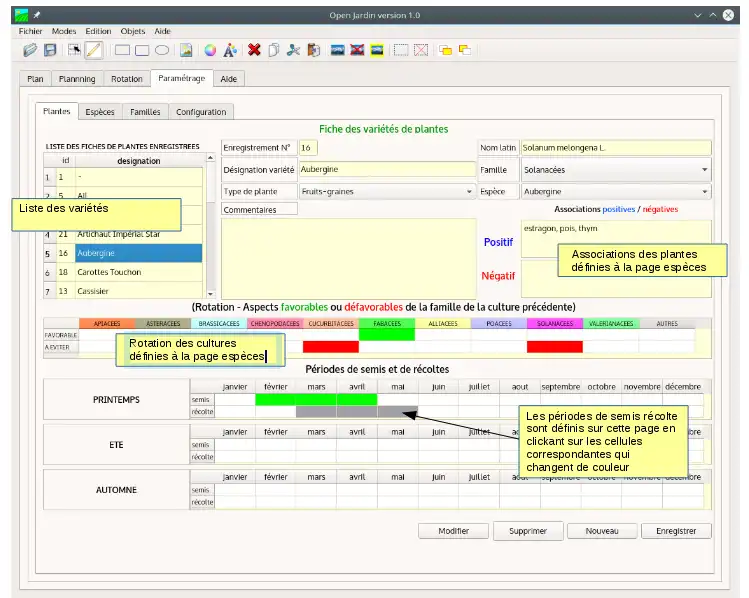This screenshot has width=749, height=598.
Task: Switch to the Rotation tab
Action: pos(126,79)
